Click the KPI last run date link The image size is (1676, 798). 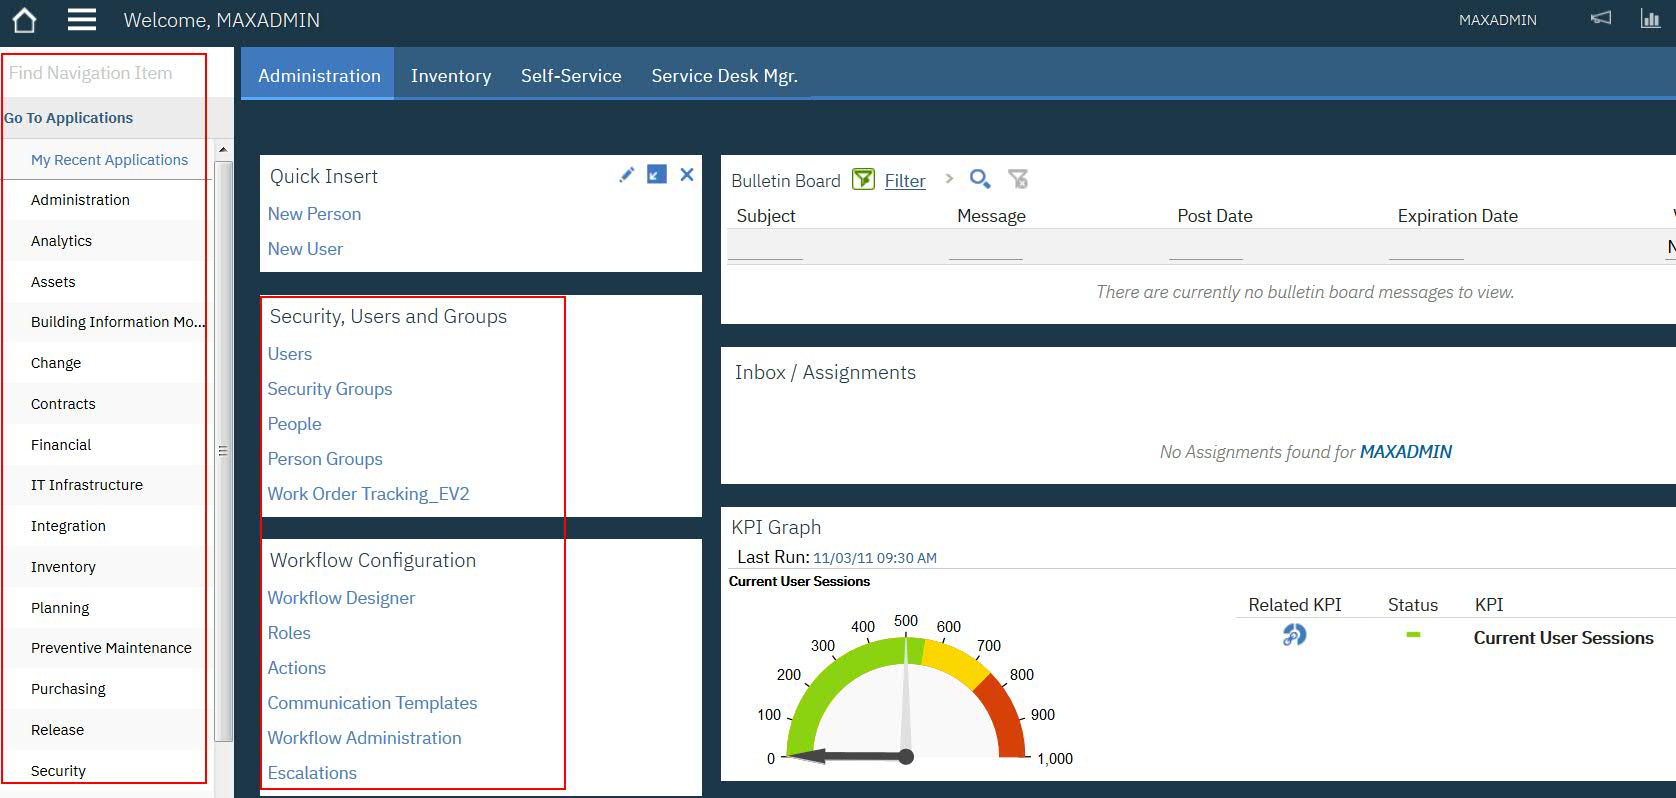[875, 558]
